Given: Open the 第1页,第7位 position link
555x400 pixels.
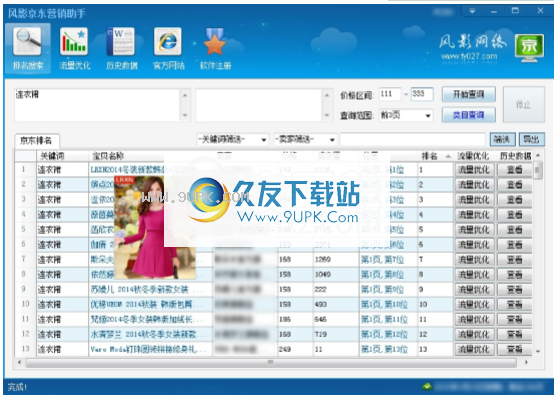Looking at the screenshot, I should [382, 259].
